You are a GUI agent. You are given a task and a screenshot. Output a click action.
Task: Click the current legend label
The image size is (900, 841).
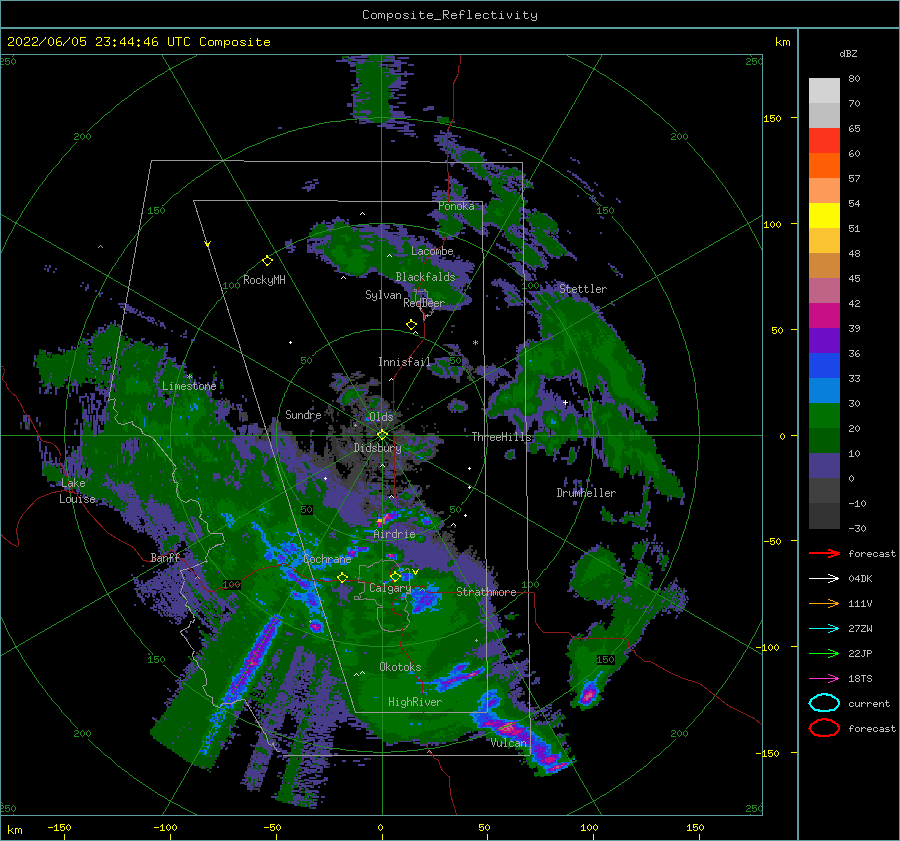pos(869,703)
